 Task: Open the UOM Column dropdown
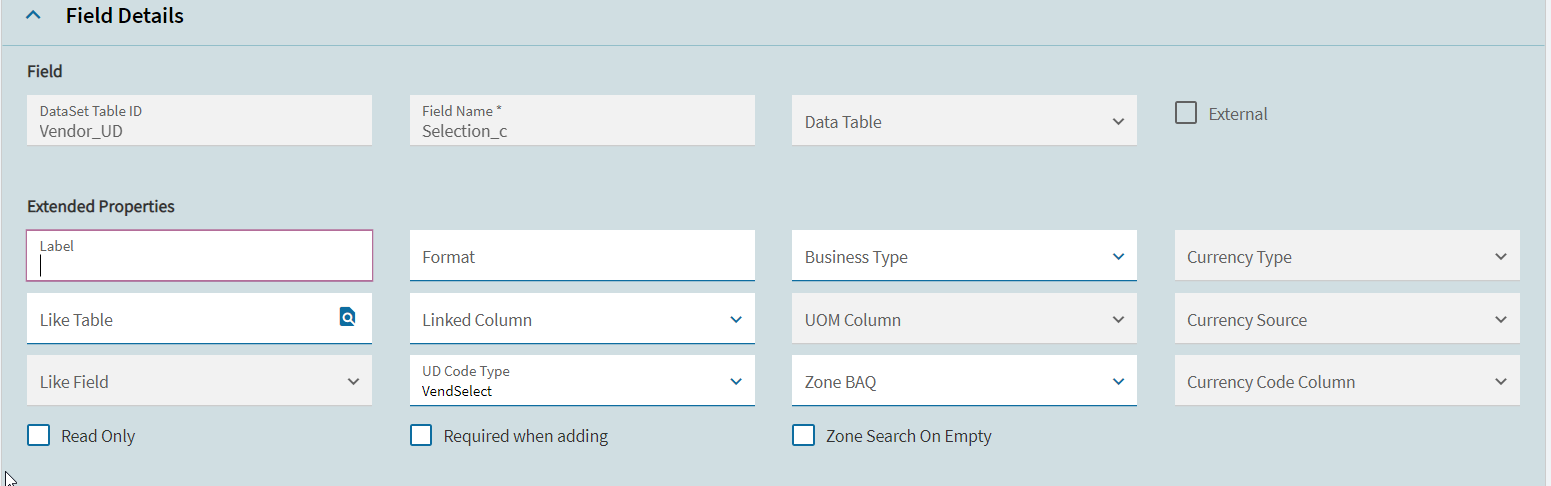point(964,319)
